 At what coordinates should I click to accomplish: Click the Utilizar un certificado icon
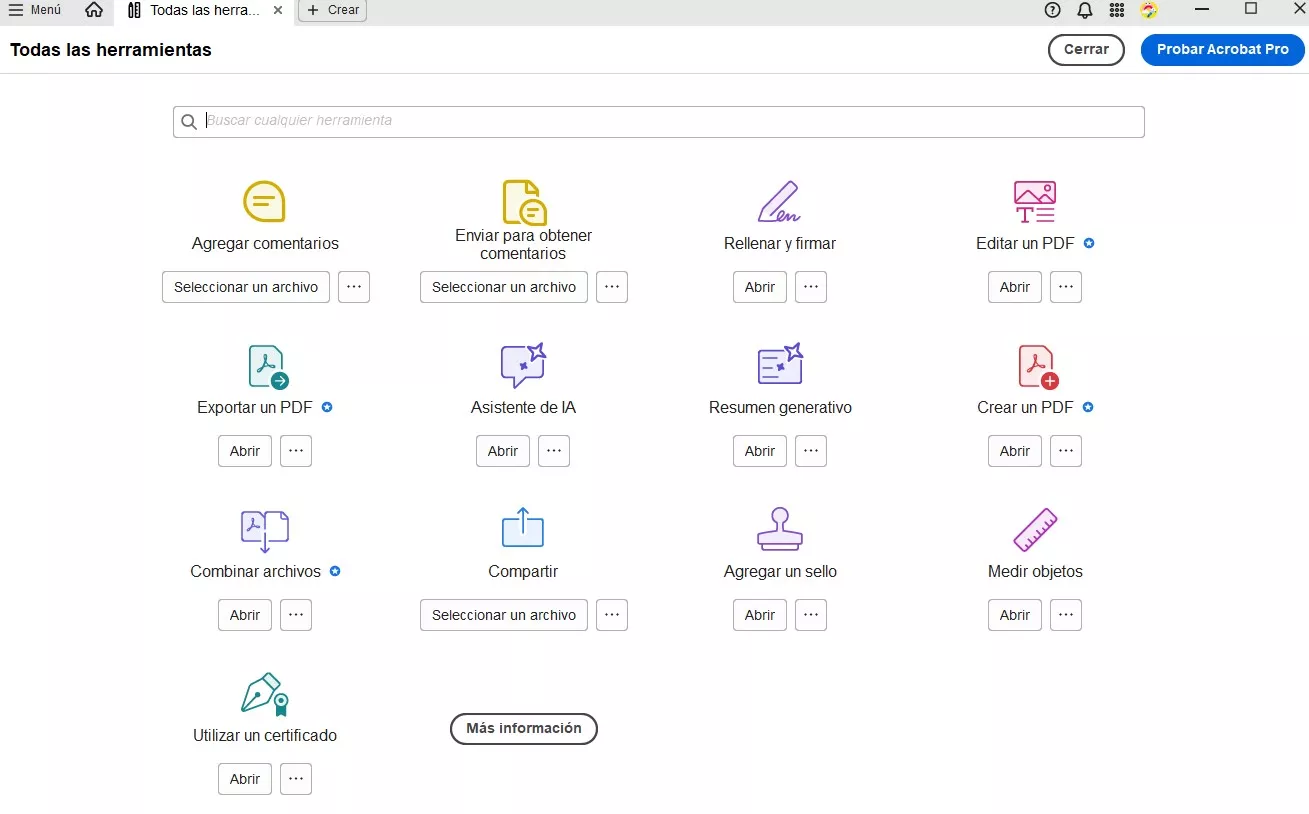pos(265,694)
